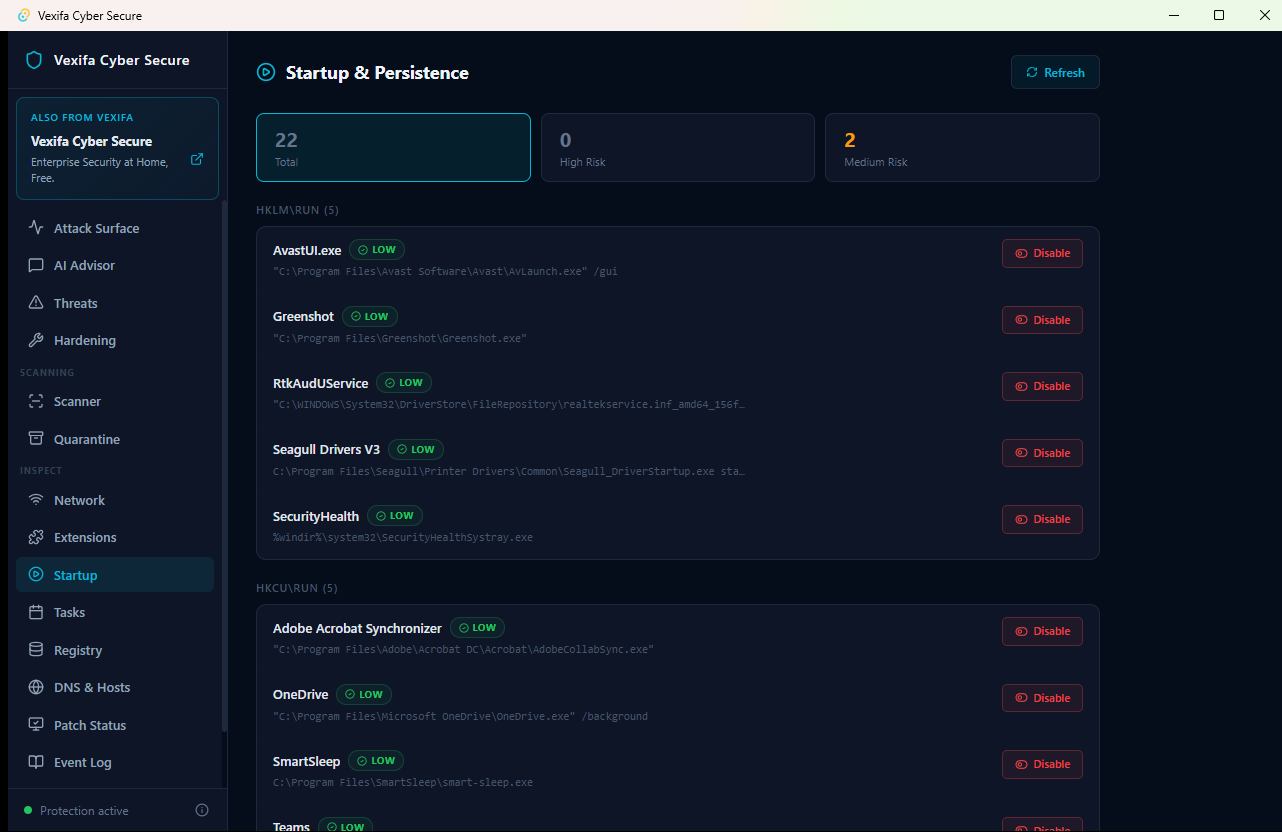
Task: Click the LOW badge next to SecurityHealth
Action: click(395, 516)
